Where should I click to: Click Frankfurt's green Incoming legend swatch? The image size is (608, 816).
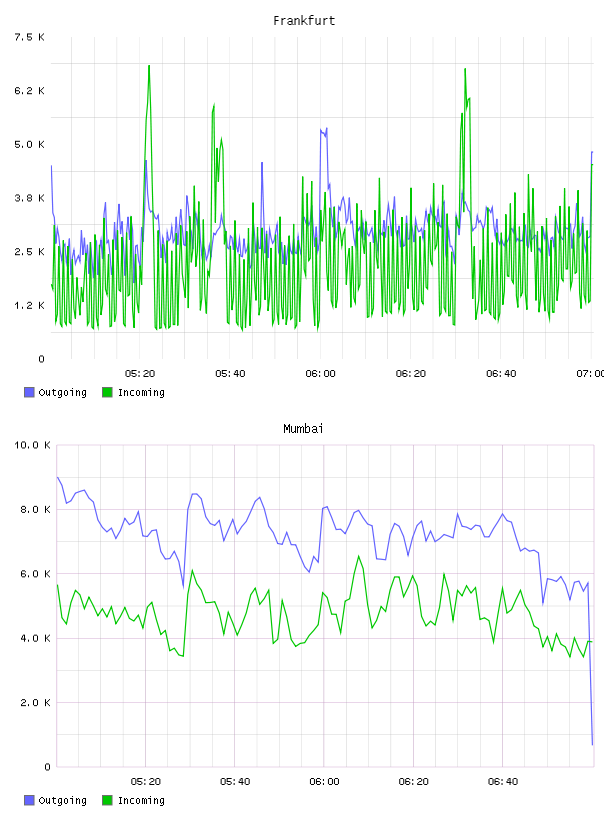coord(107,392)
